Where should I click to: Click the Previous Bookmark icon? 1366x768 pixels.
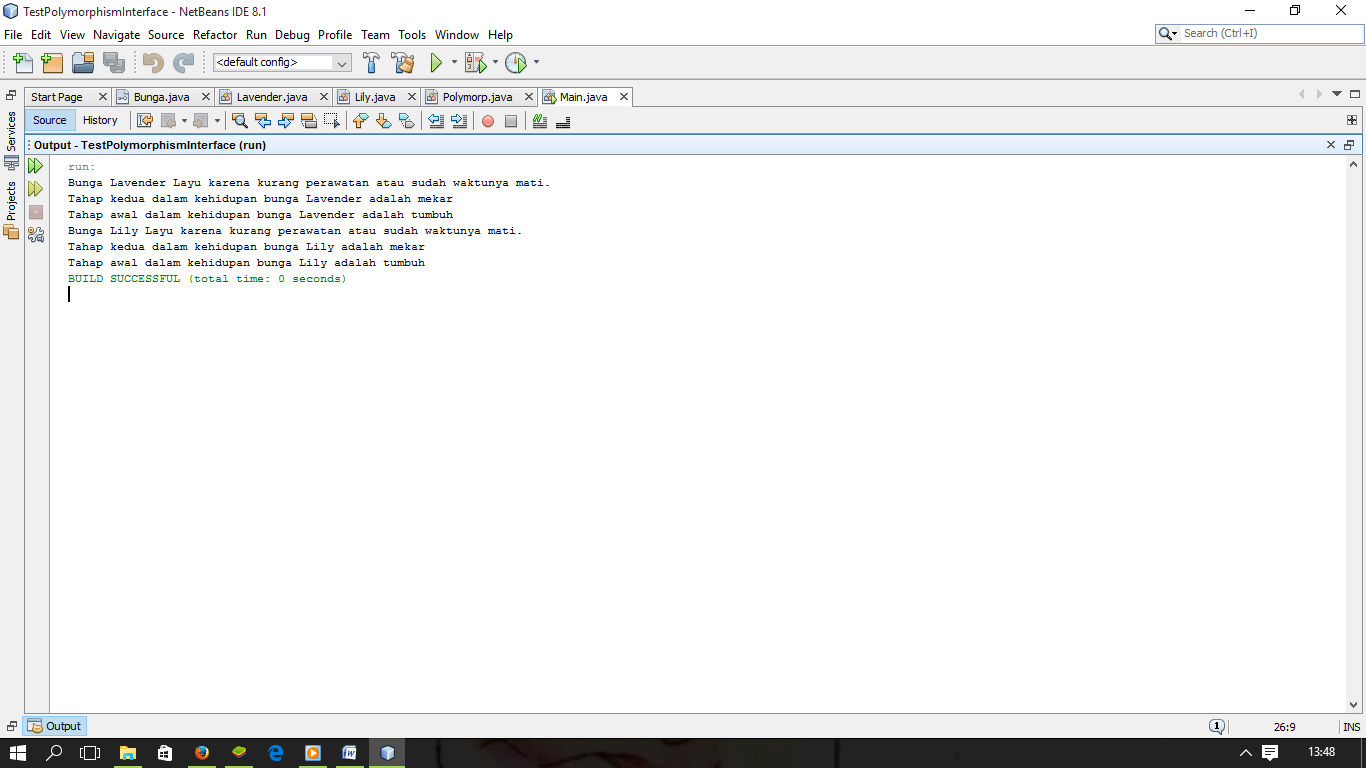(x=361, y=121)
